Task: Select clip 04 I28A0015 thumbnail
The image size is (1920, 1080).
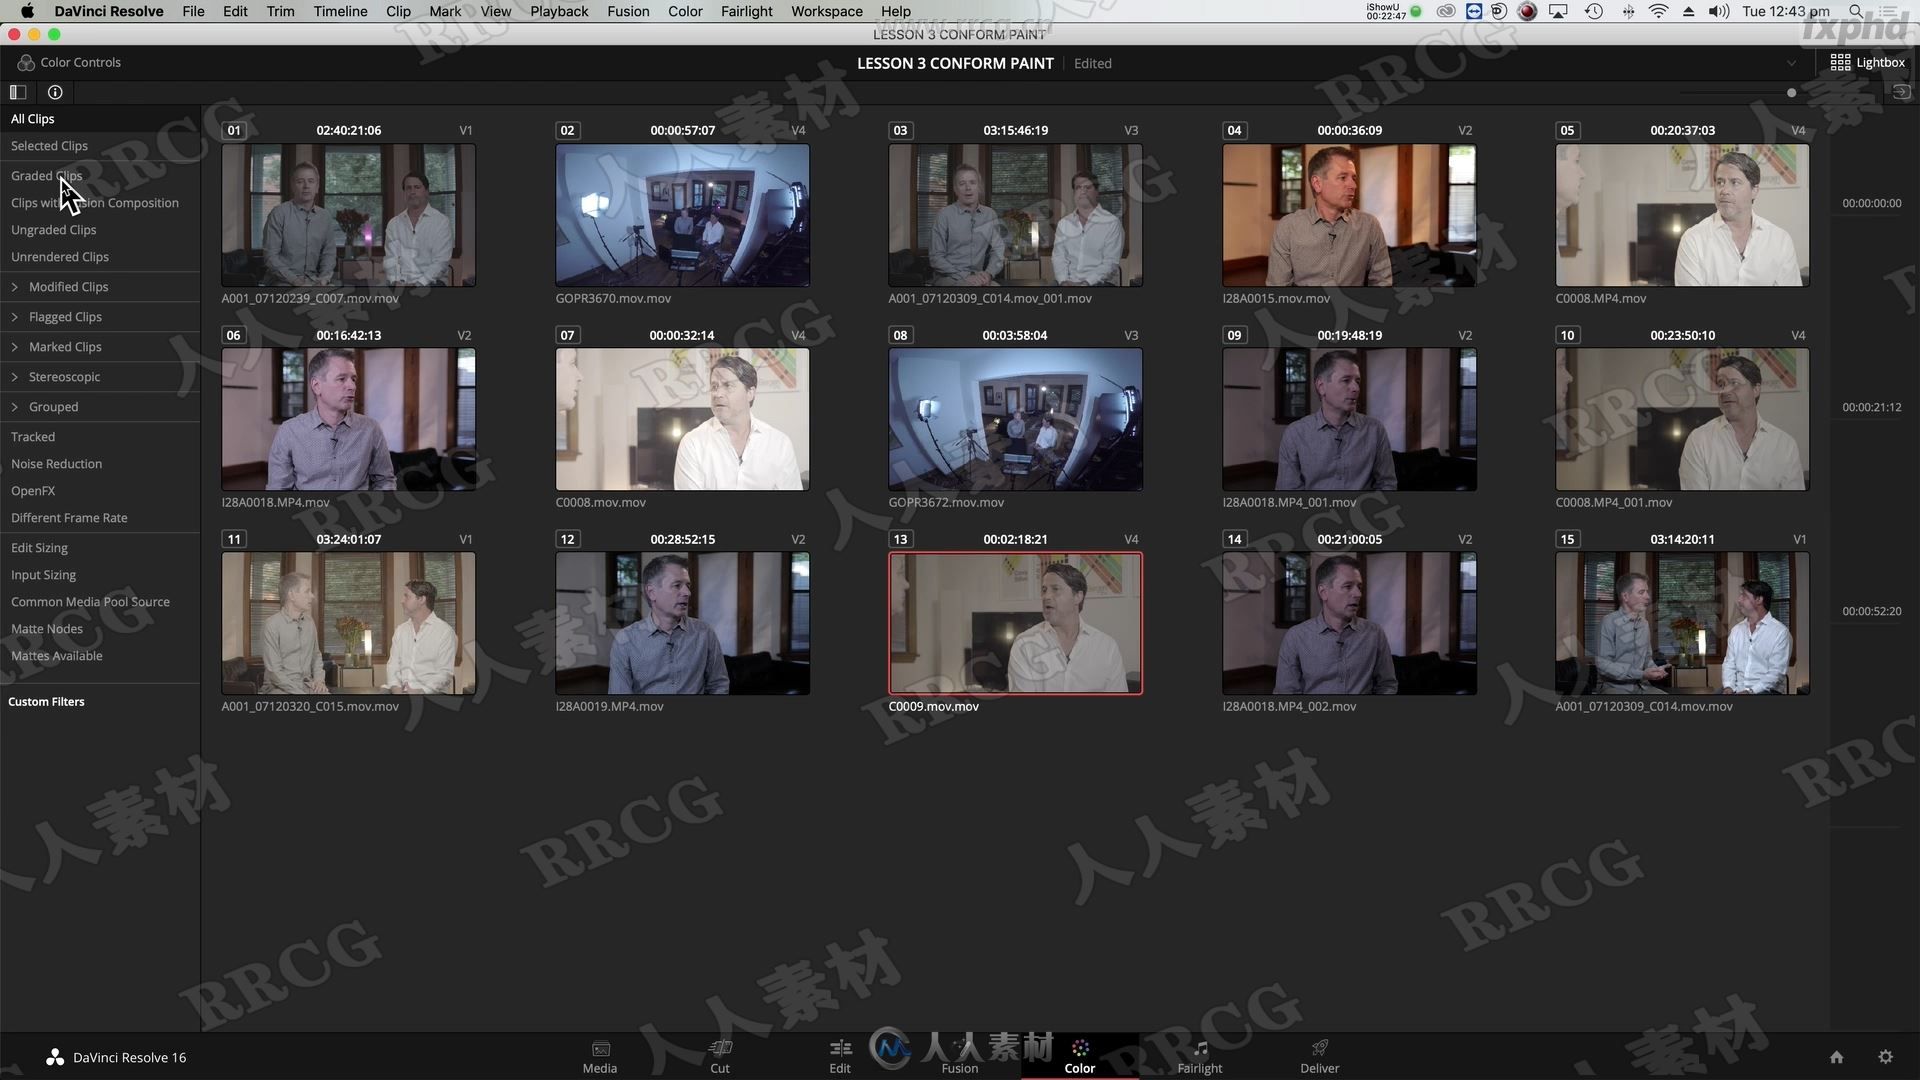Action: tap(1349, 215)
